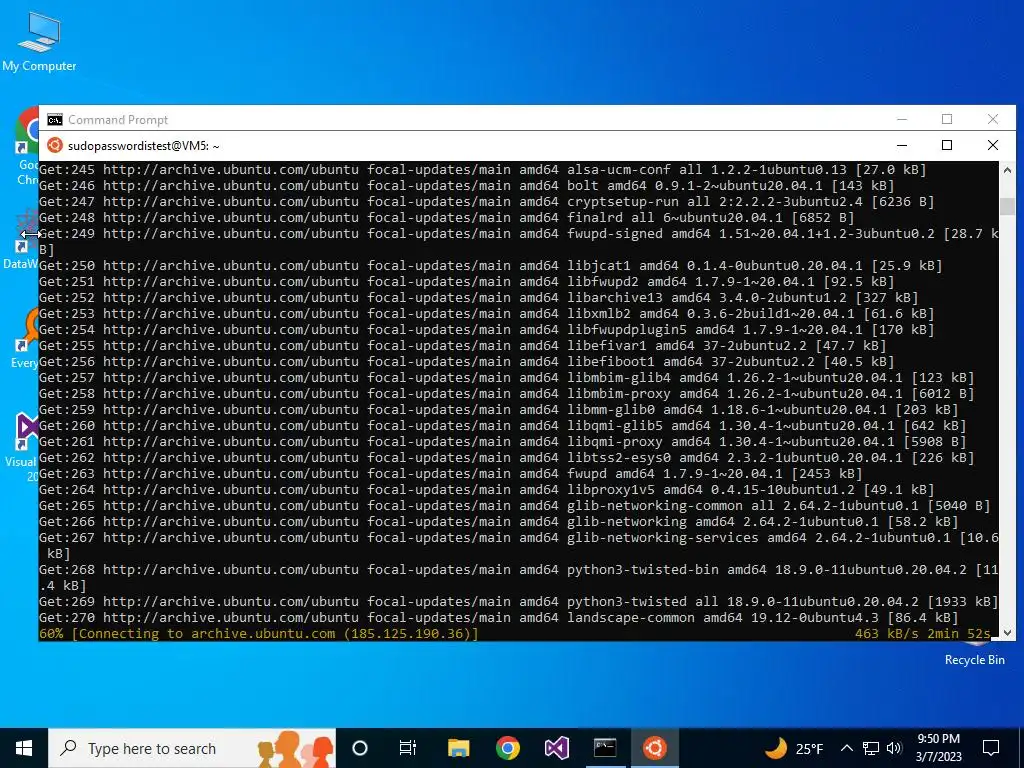Click the Type here to search box
The height and width of the screenshot is (768, 1024).
point(192,748)
